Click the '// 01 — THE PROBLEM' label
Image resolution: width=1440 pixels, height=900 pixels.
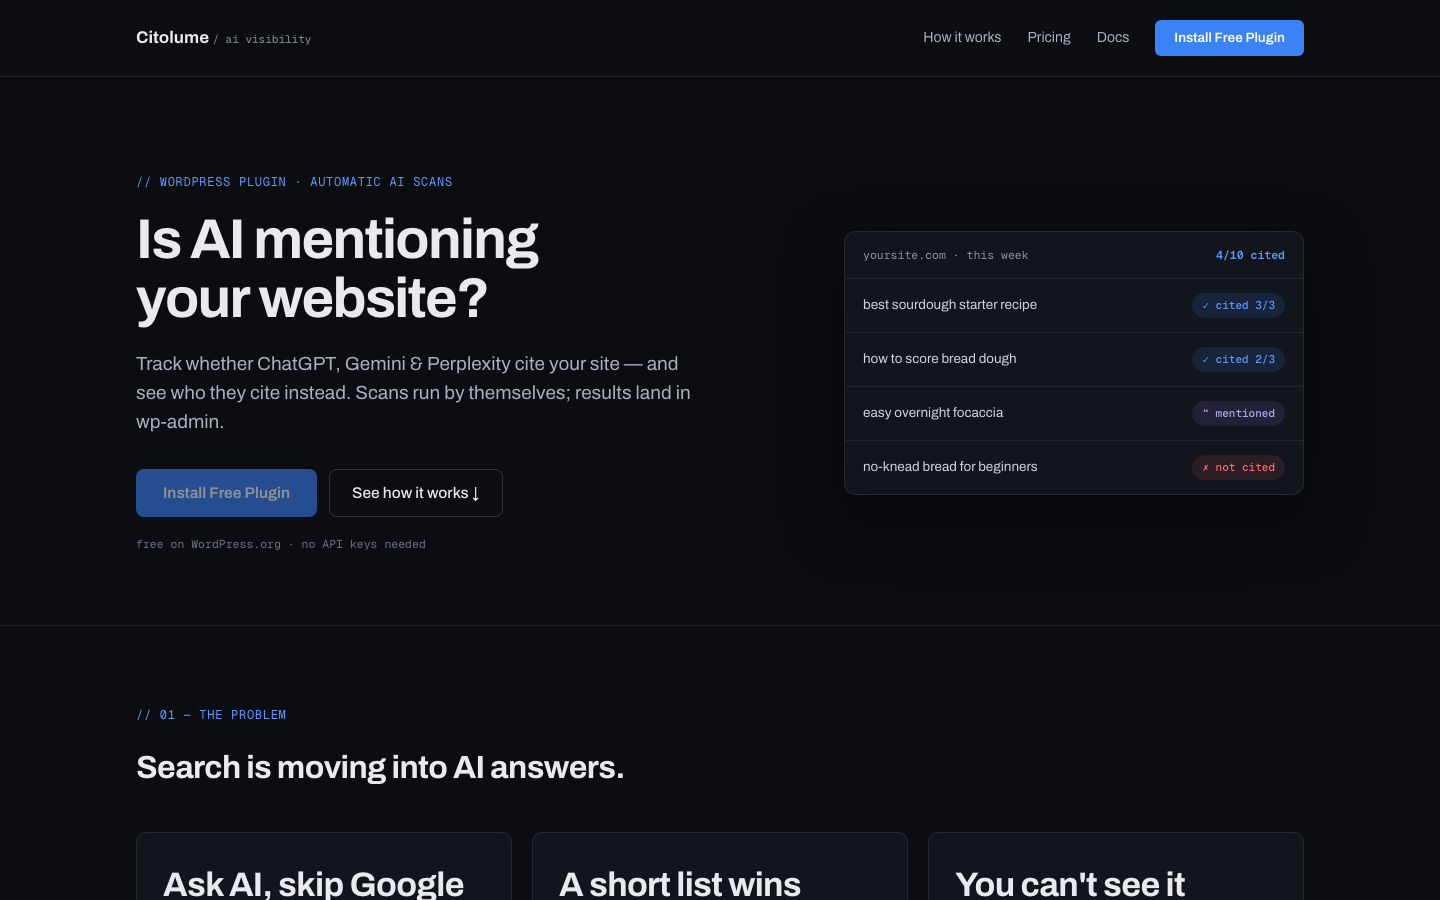(211, 714)
